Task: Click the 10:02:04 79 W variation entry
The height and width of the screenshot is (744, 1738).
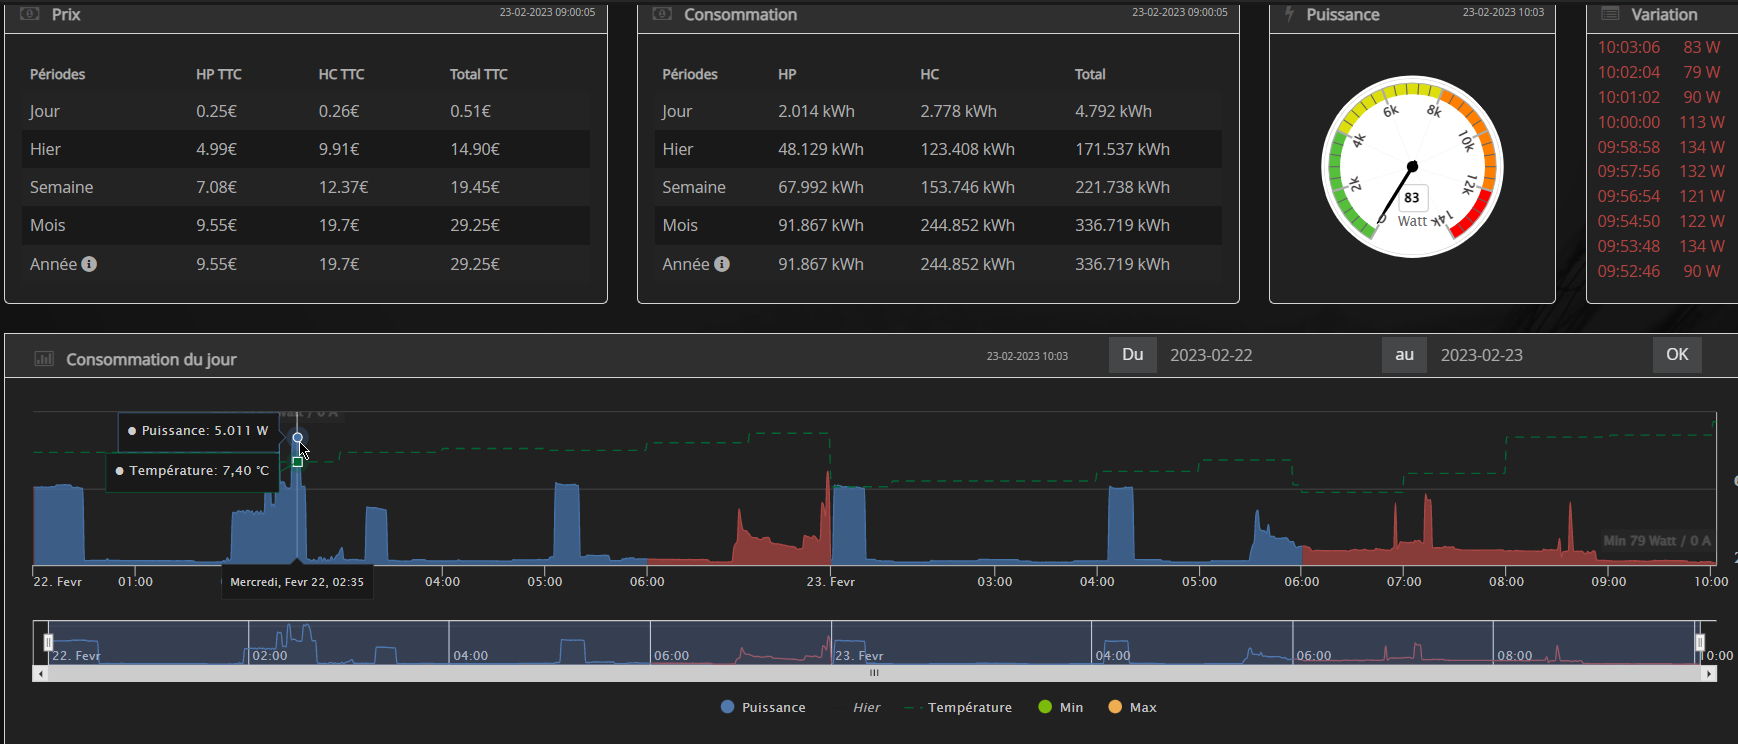Action: click(1659, 72)
